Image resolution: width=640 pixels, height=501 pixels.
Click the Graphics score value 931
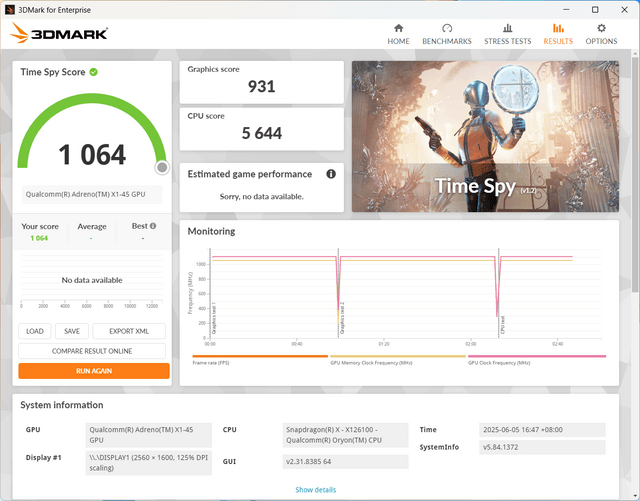click(262, 86)
